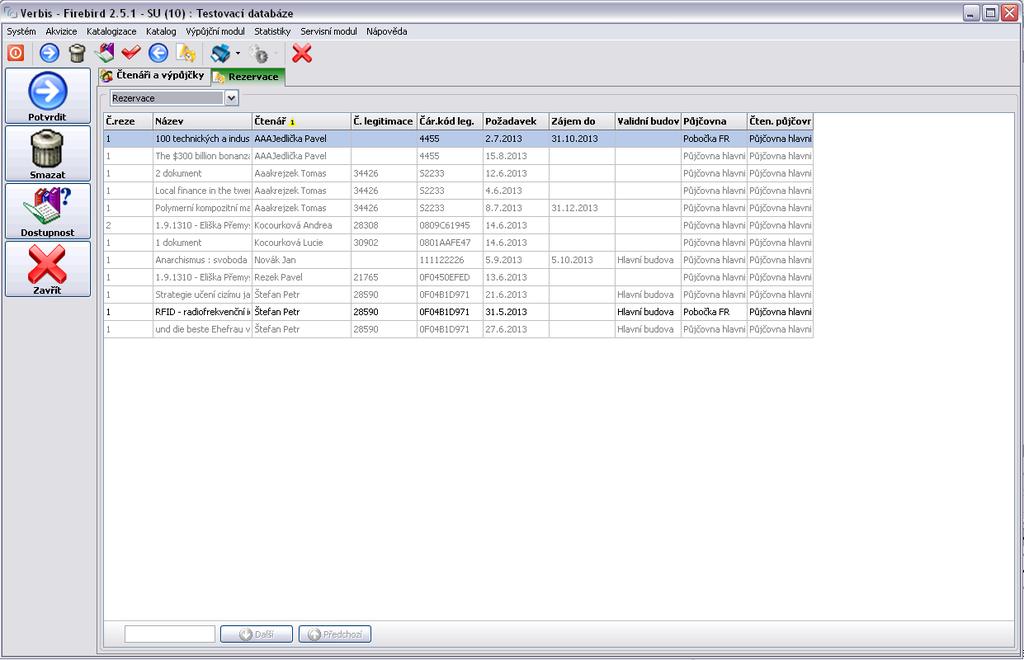Click the red X toolbar icon
Image resolution: width=1024 pixels, height=660 pixels.
tap(302, 53)
